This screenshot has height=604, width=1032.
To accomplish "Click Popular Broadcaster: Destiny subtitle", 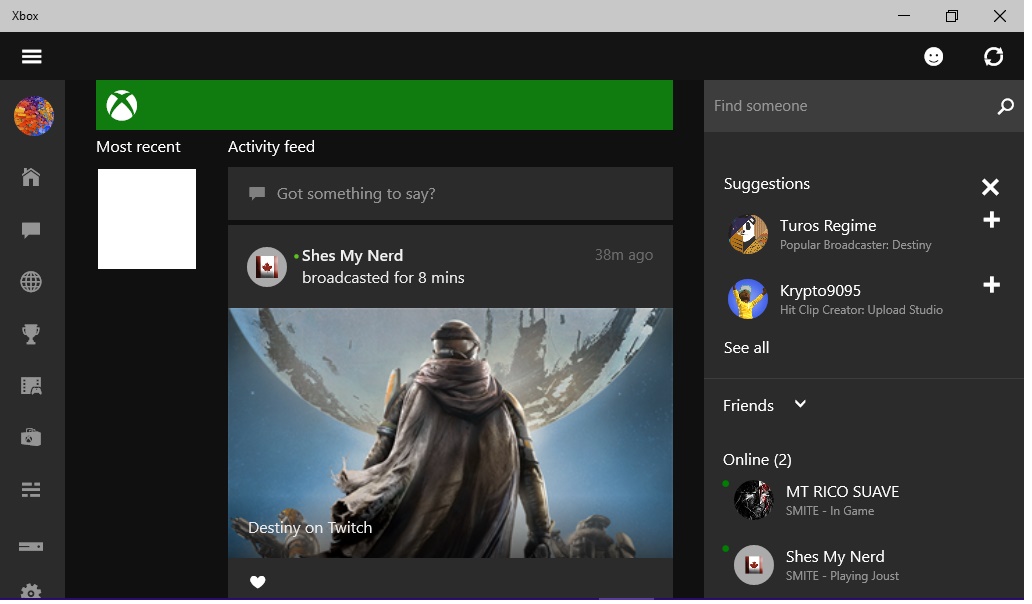I will click(x=856, y=245).
